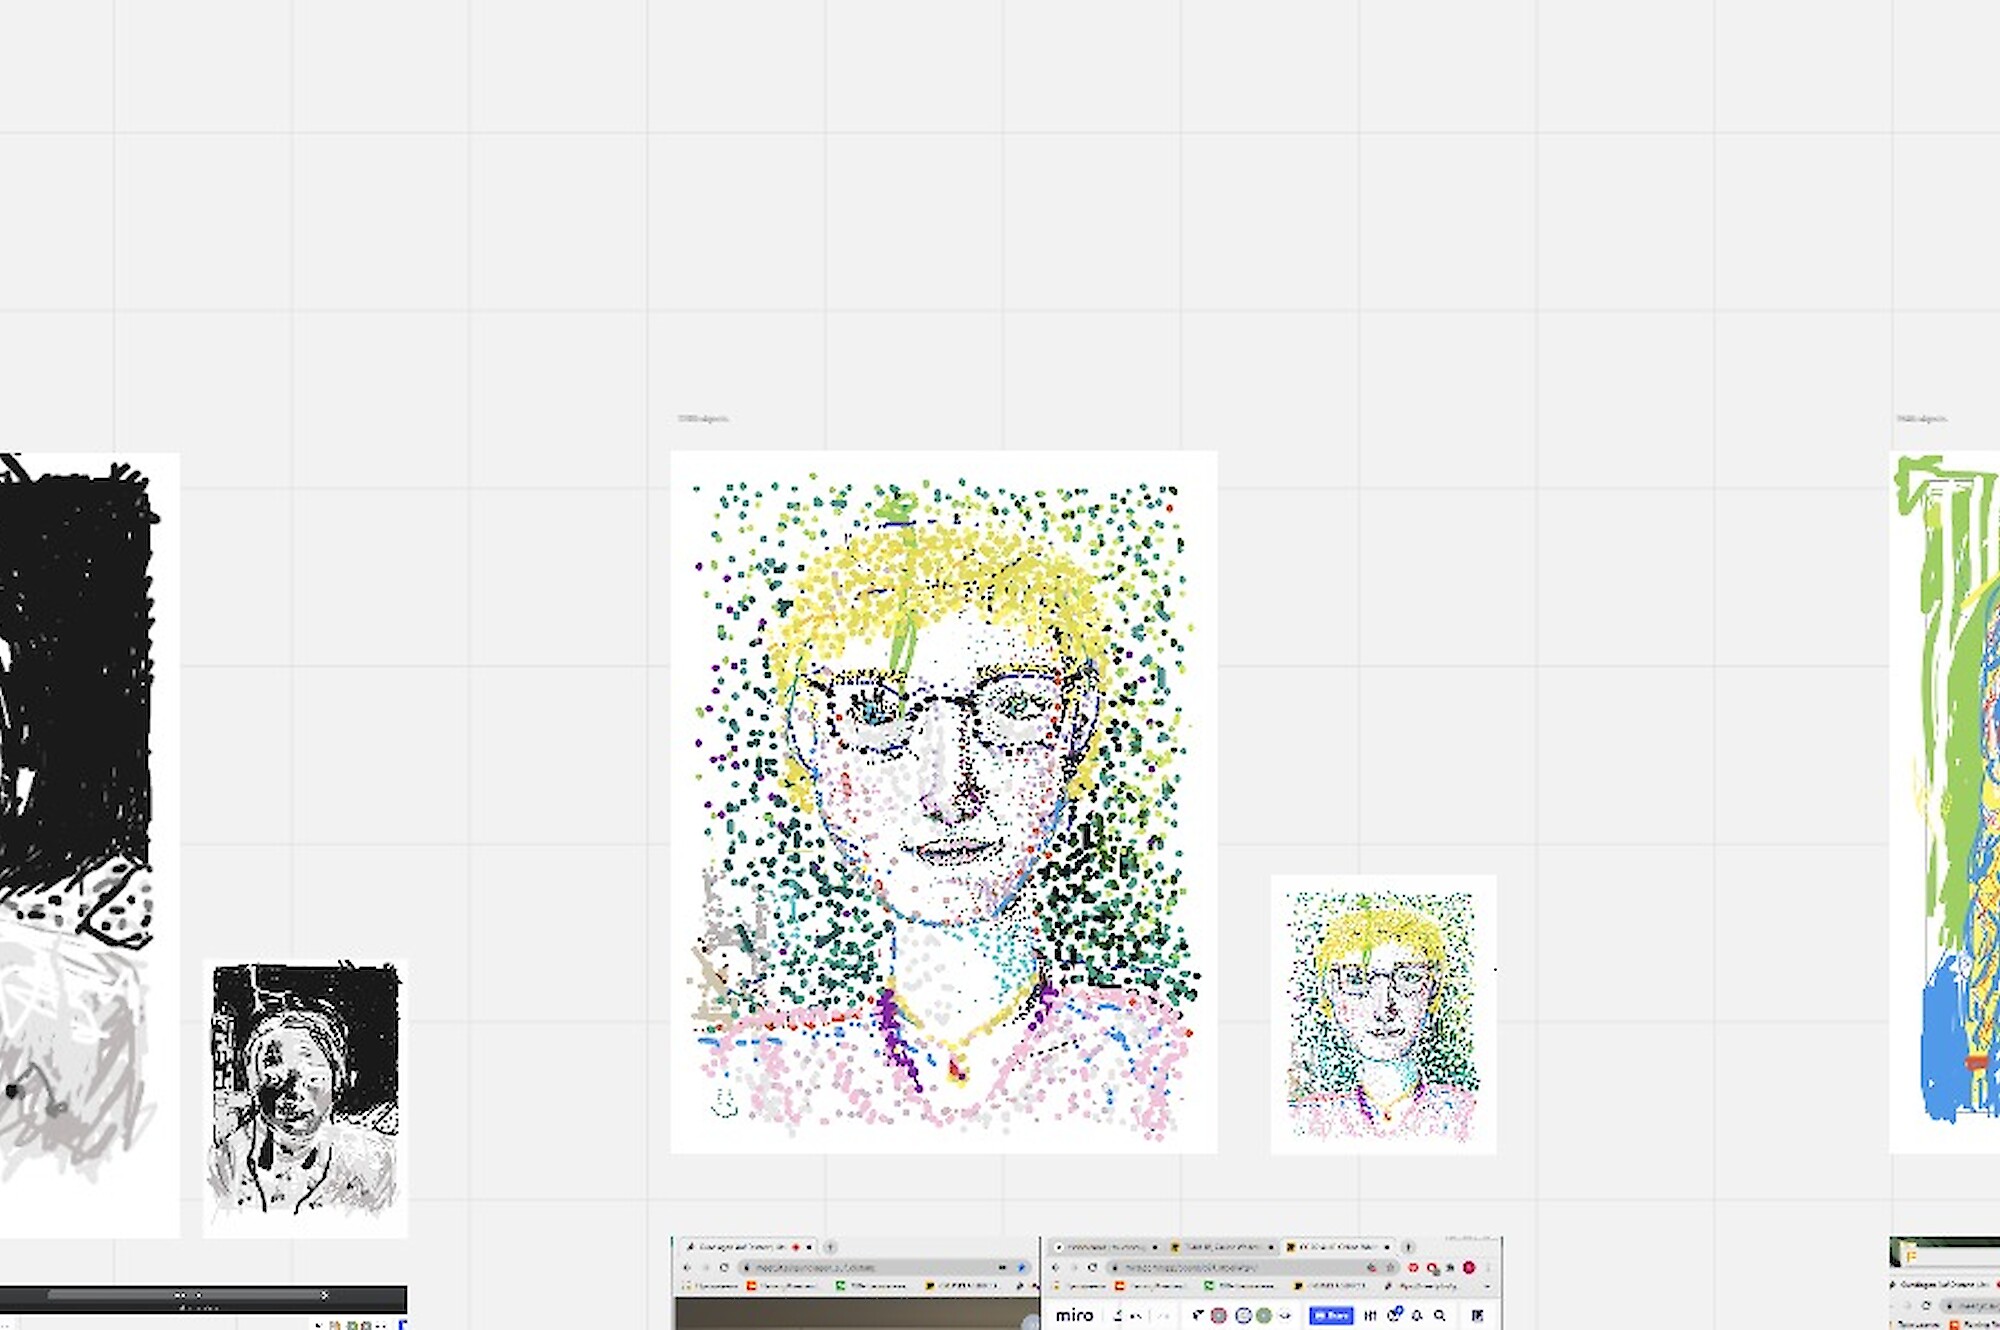The image size is (2000, 1330).
Task: Select the large black scribble drawing on left
Action: click(80, 700)
